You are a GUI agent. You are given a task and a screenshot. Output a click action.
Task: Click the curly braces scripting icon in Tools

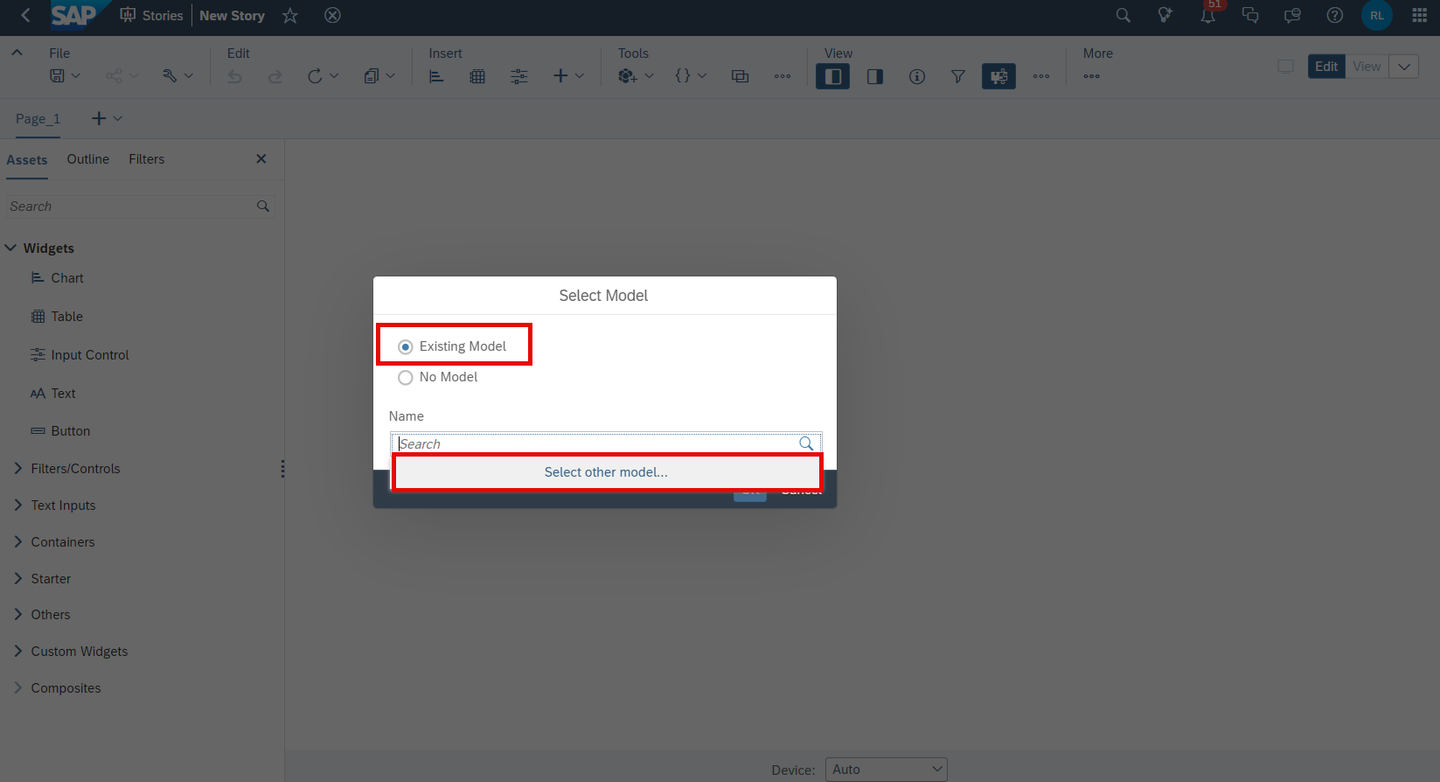[x=683, y=76]
